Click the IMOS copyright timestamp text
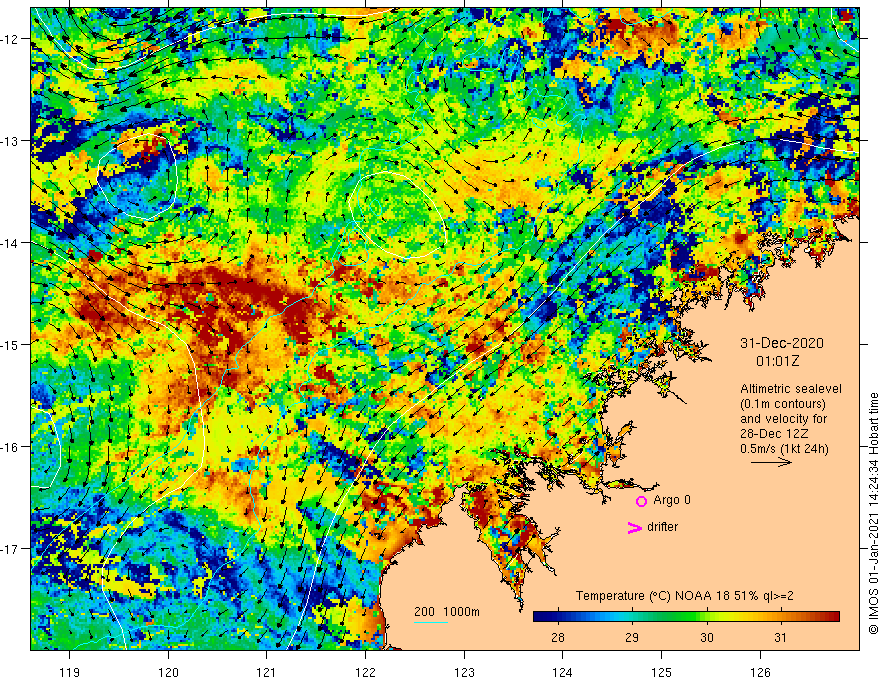The width and height of the screenshot is (880, 680). 873,513
